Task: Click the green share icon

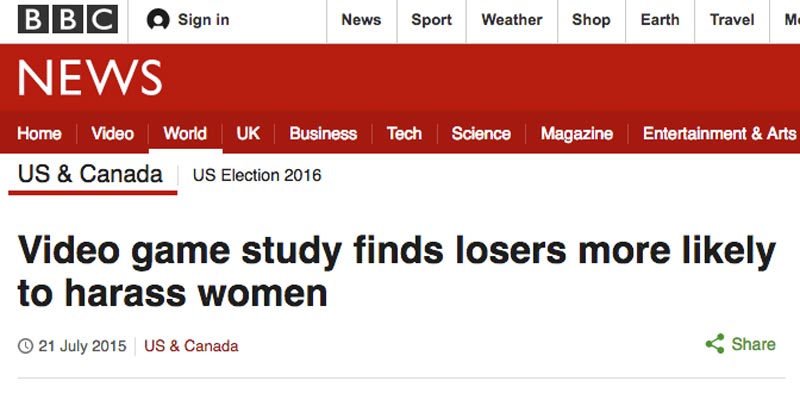Action: (x=715, y=344)
